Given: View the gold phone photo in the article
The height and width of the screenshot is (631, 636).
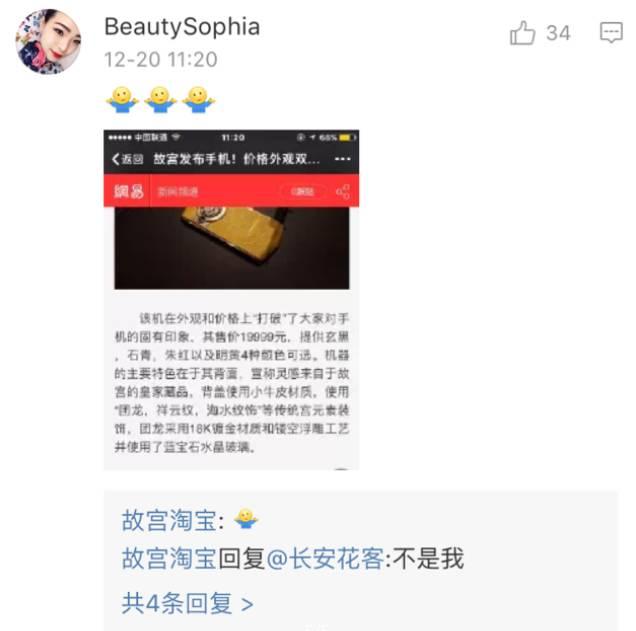Looking at the screenshot, I should click(232, 248).
